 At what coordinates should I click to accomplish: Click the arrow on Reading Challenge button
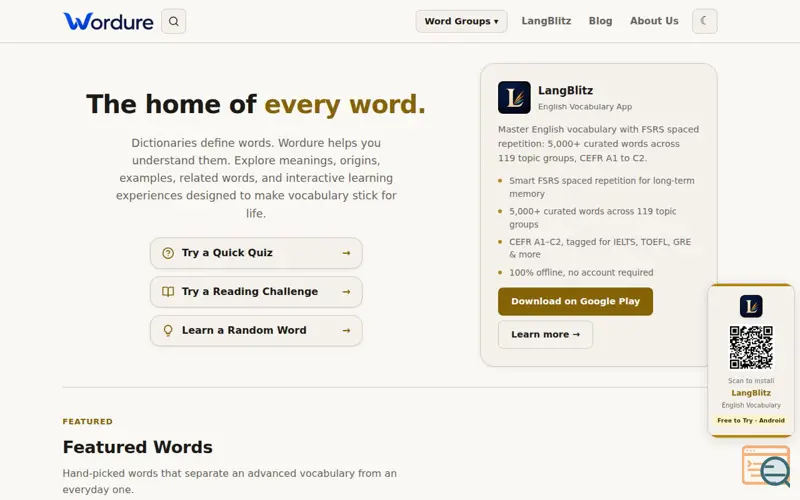click(346, 292)
